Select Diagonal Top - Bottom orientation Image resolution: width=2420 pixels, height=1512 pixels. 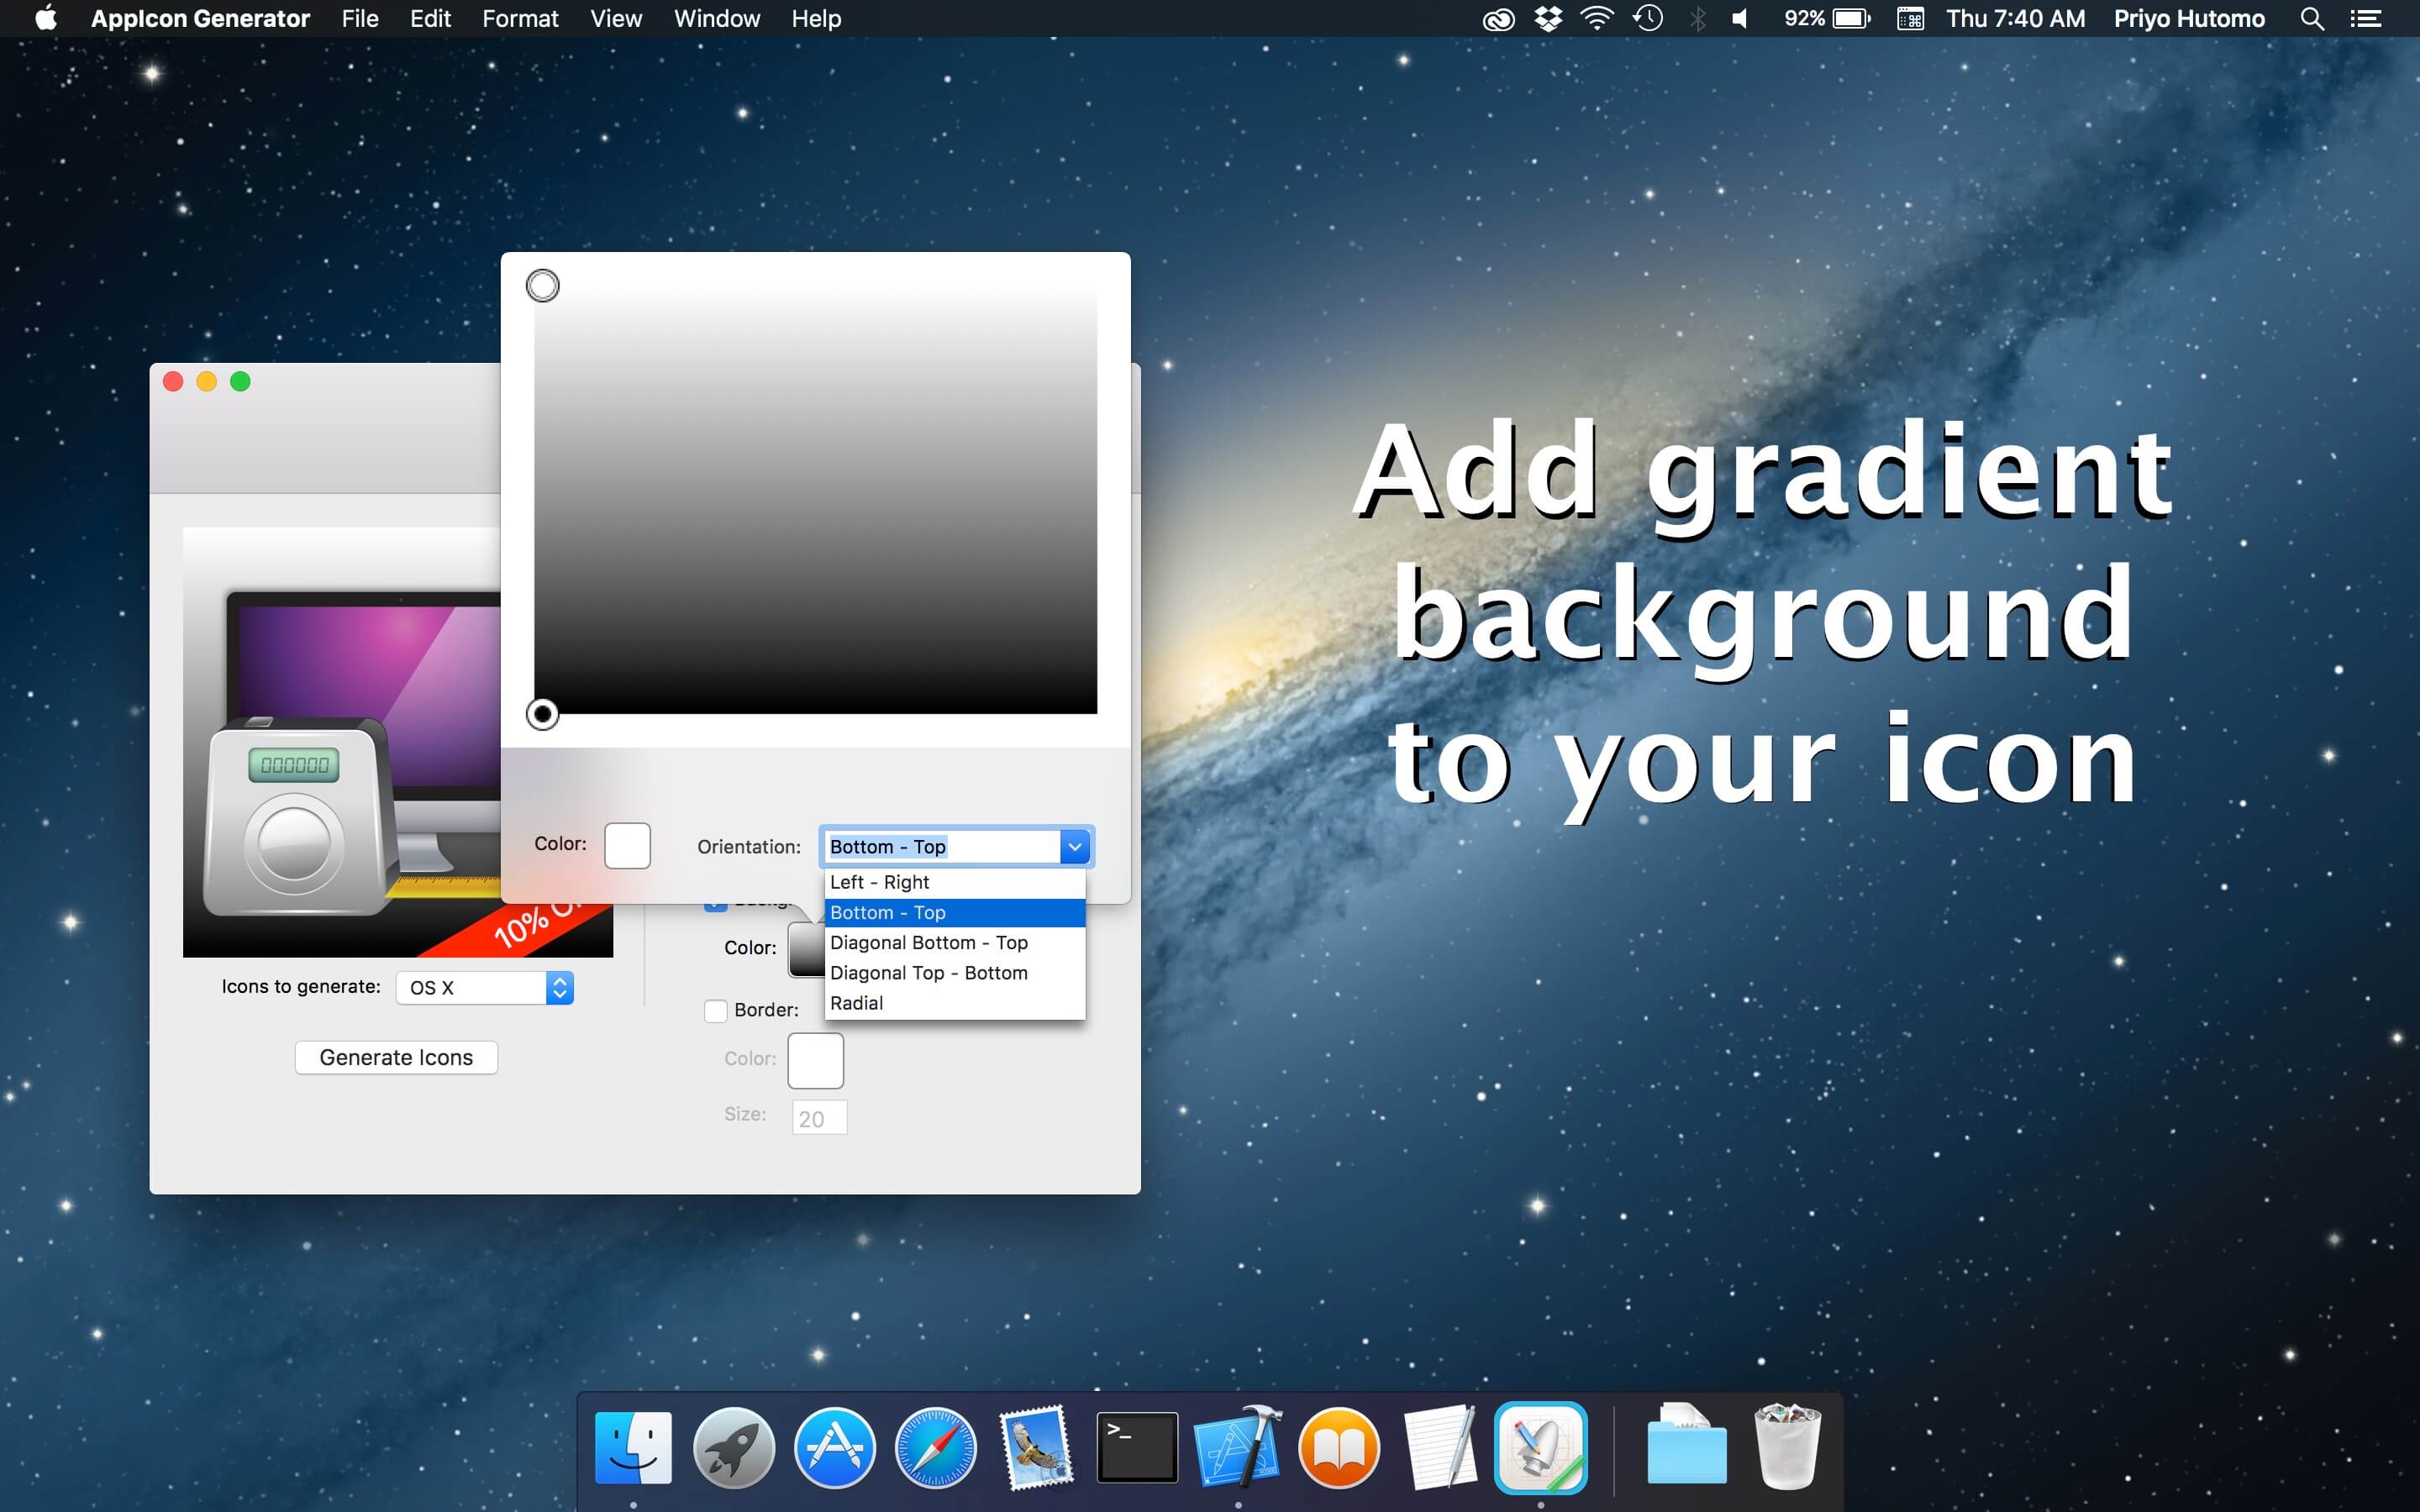(x=928, y=972)
